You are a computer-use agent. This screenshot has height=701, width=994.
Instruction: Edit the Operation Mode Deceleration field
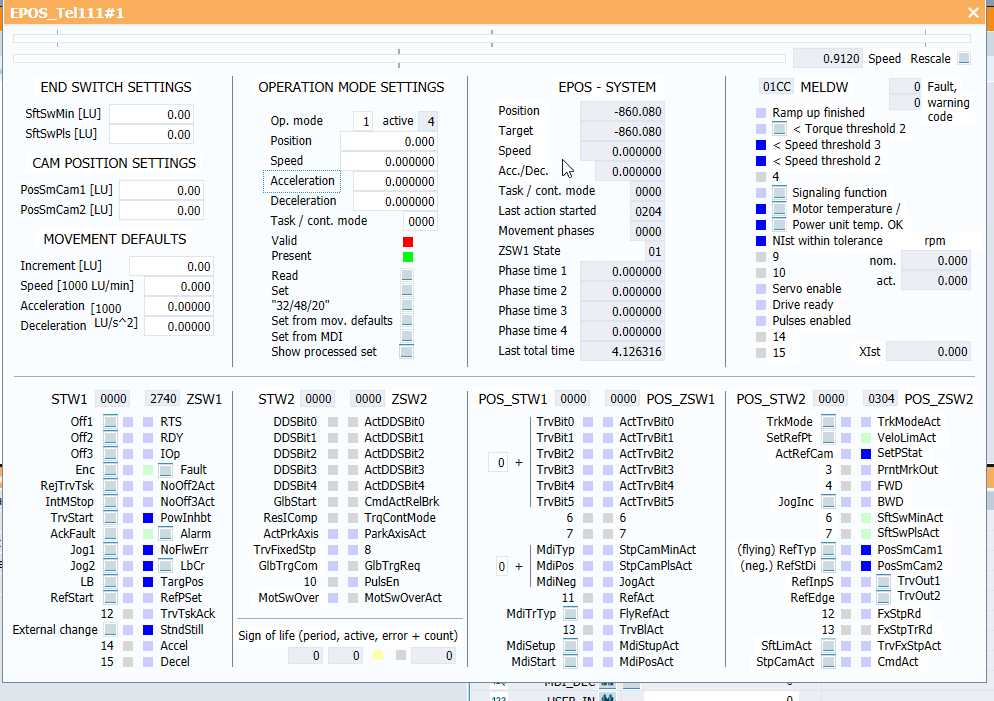[x=395, y=202]
